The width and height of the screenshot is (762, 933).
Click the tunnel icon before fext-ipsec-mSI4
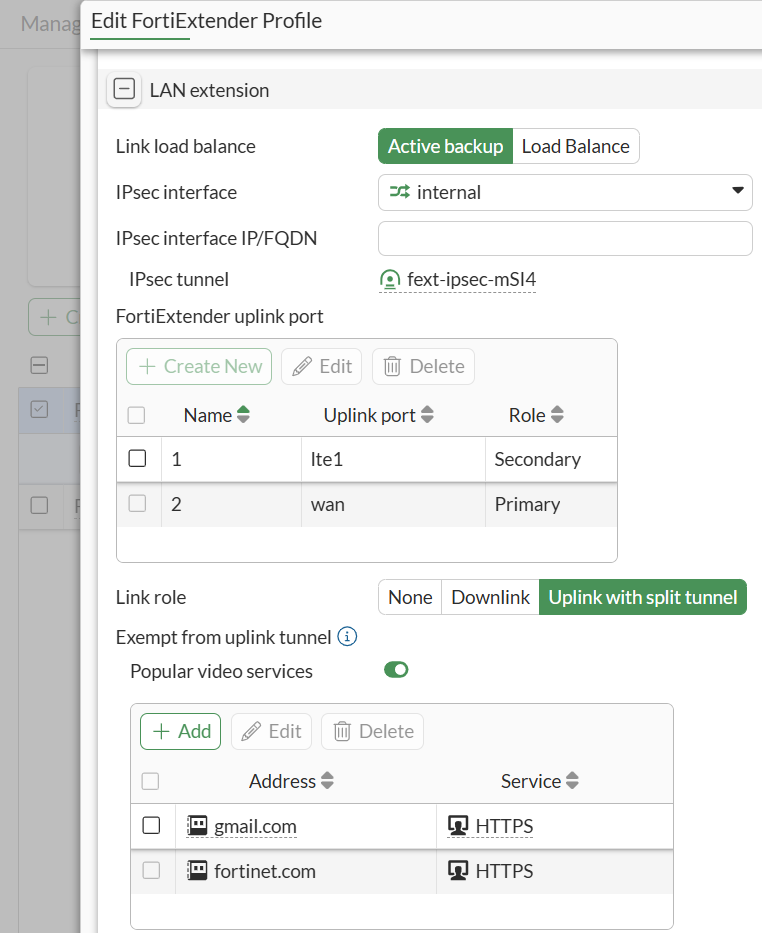point(390,280)
